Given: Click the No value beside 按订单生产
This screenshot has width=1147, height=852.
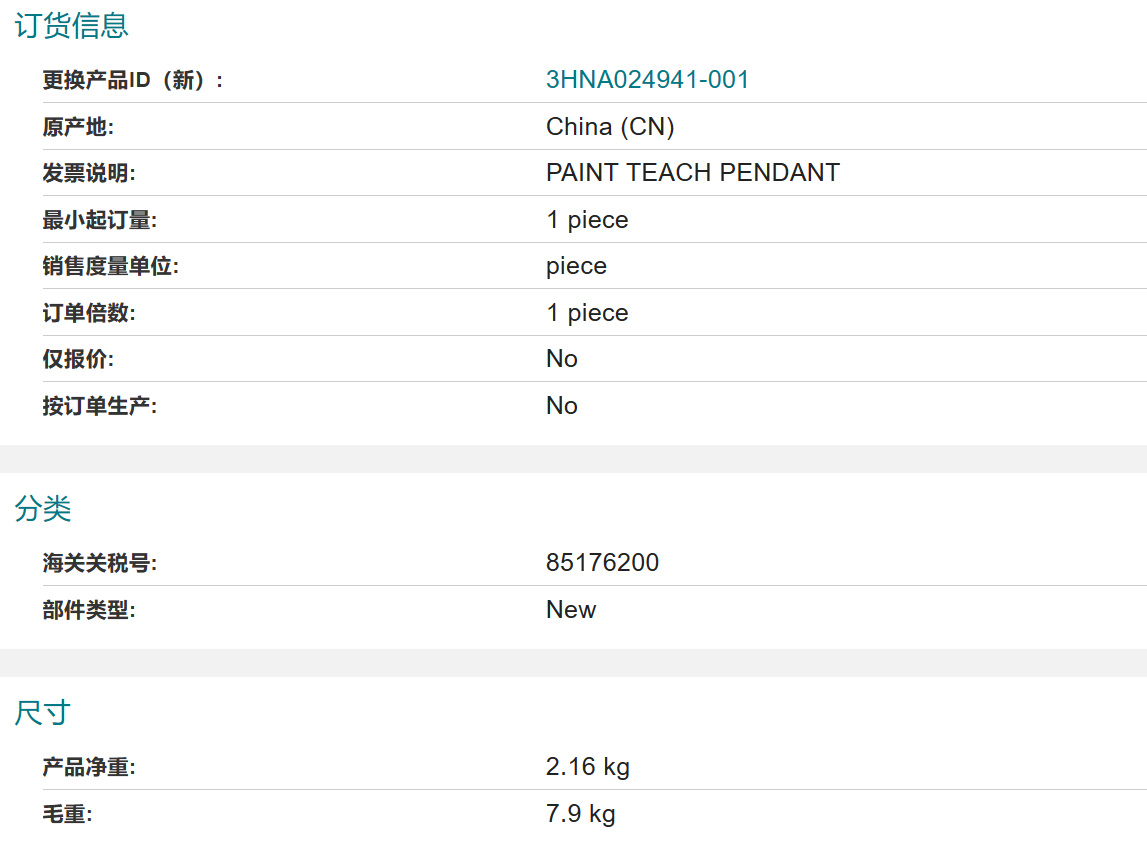Looking at the screenshot, I should click(562, 406).
